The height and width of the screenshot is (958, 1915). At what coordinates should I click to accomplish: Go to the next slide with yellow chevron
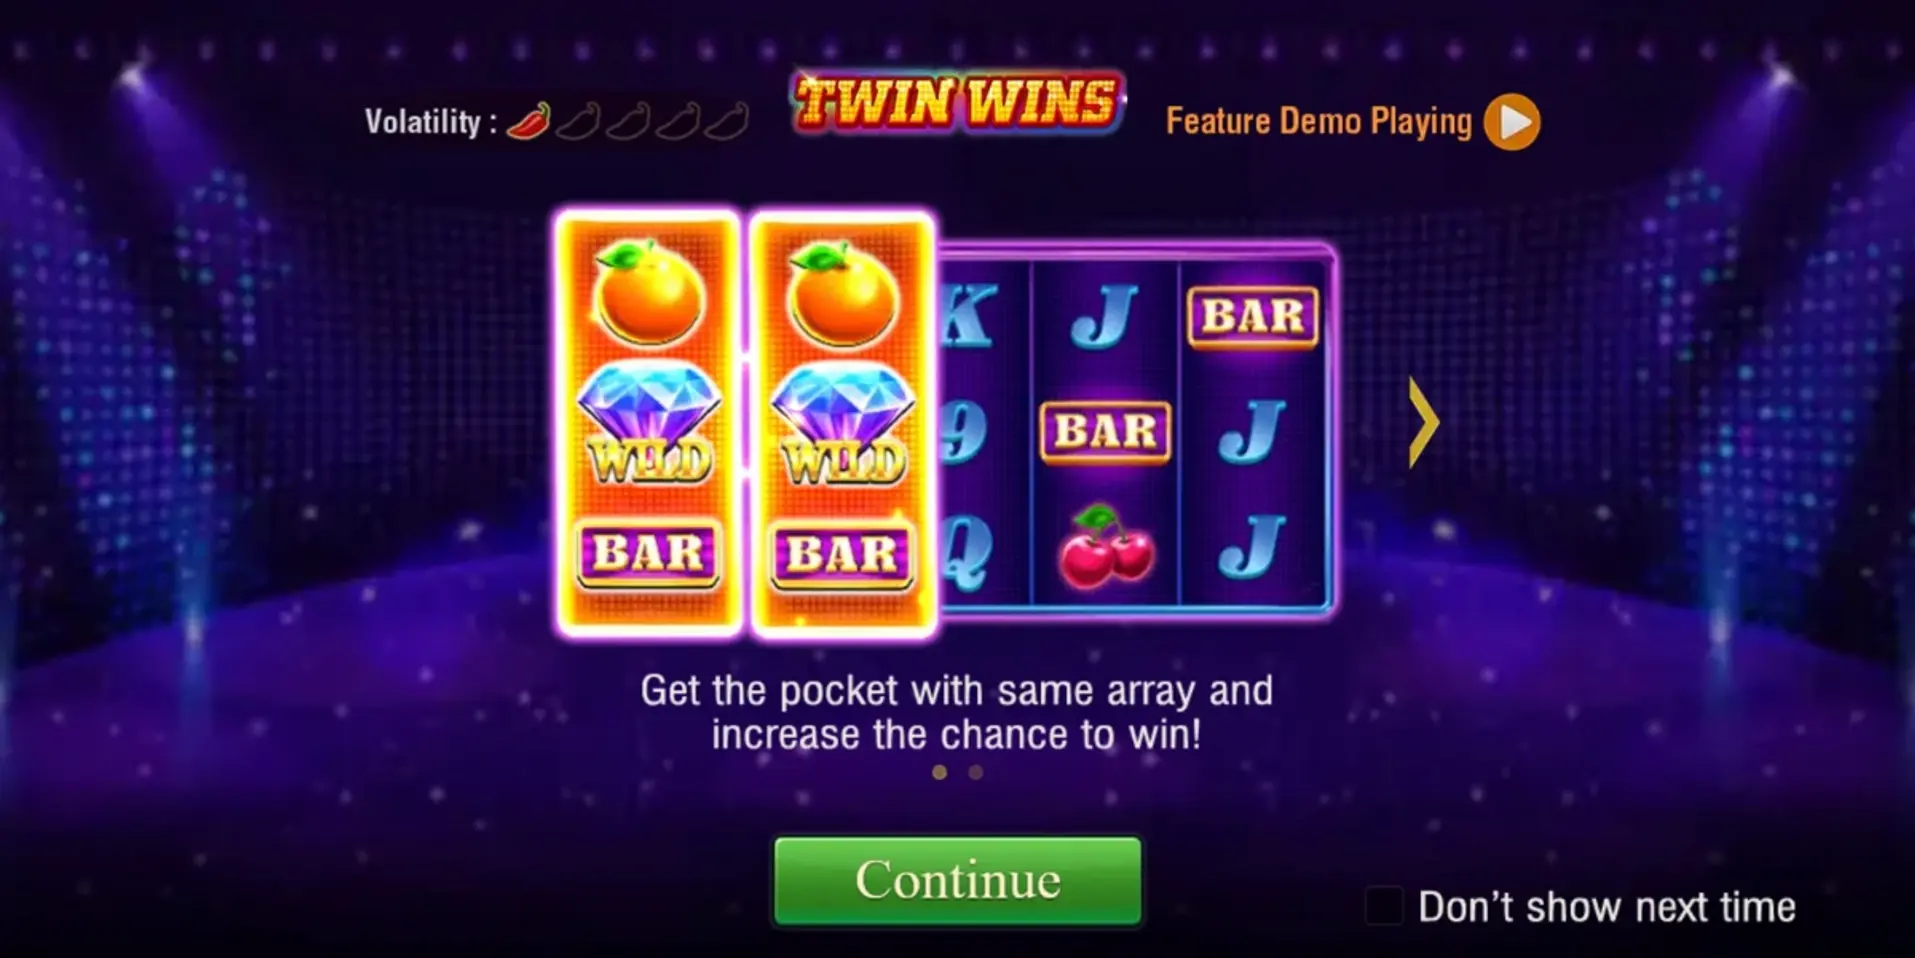click(1423, 422)
